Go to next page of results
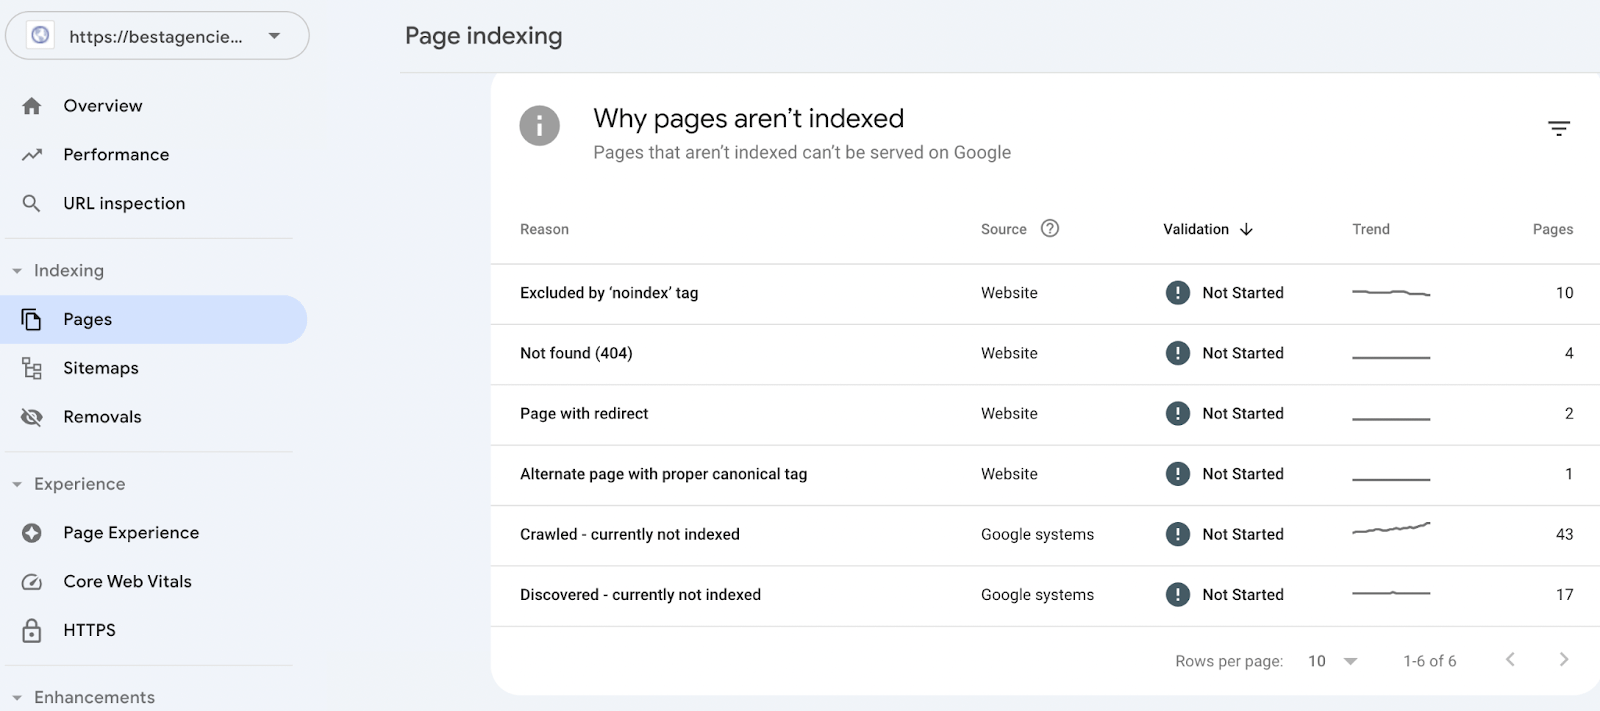1600x711 pixels. pyautogui.click(x=1564, y=660)
